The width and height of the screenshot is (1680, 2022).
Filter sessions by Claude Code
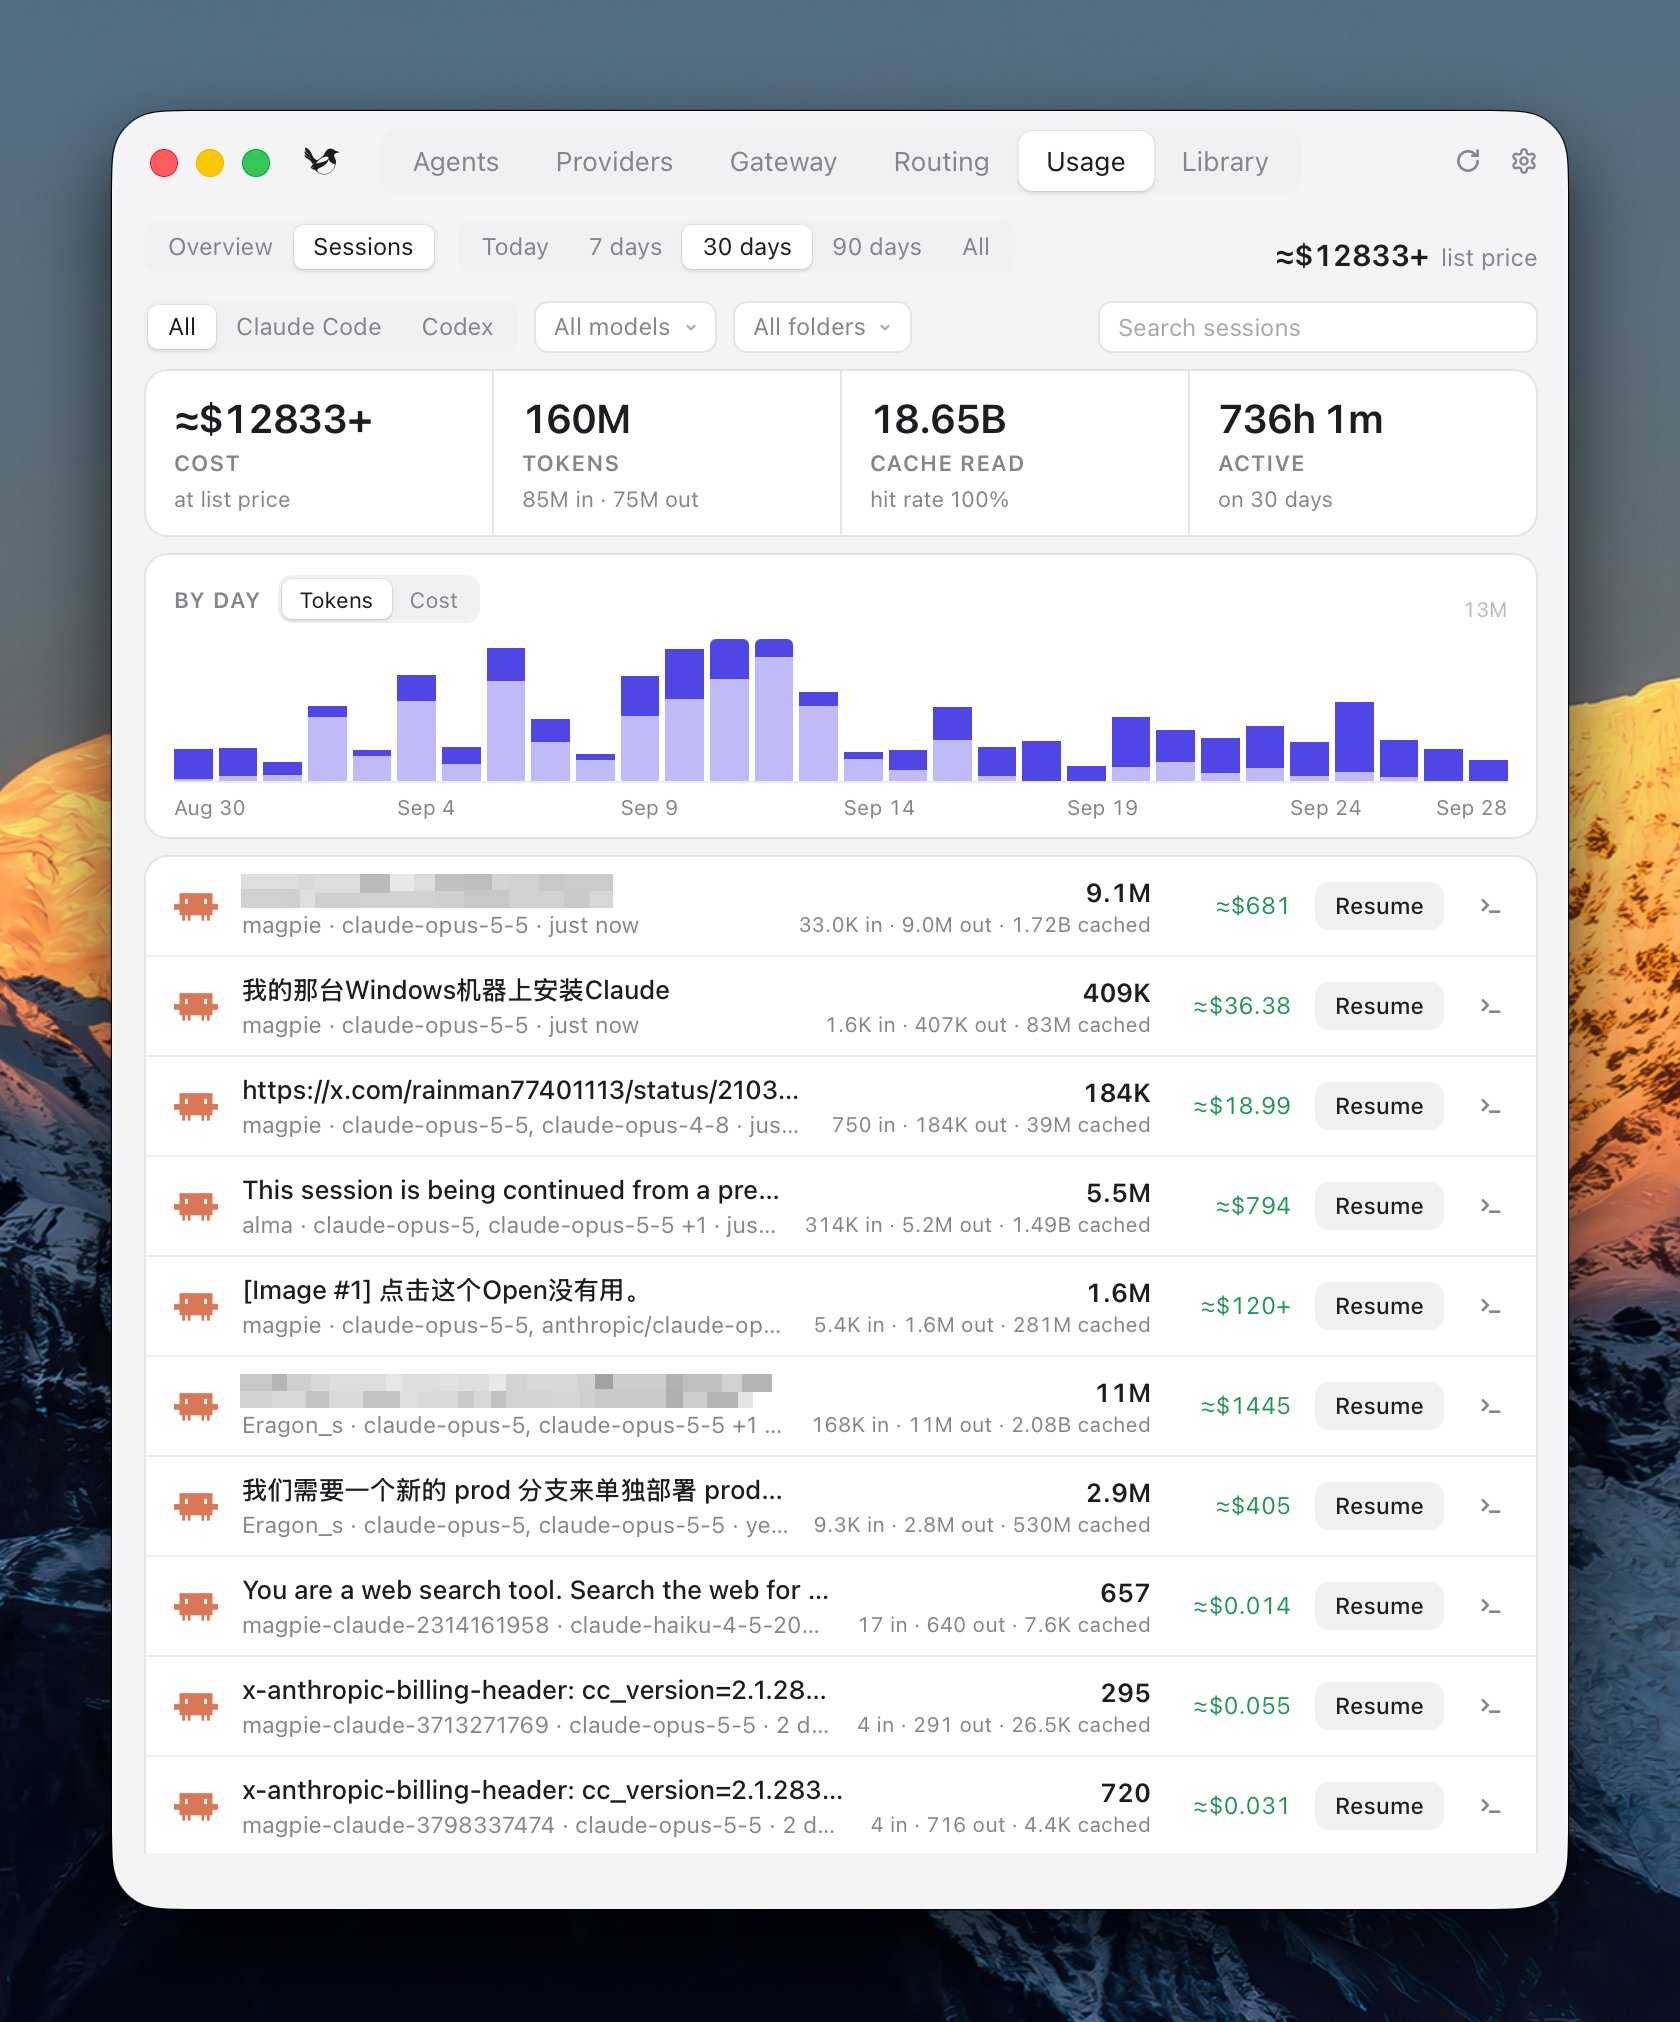point(308,327)
